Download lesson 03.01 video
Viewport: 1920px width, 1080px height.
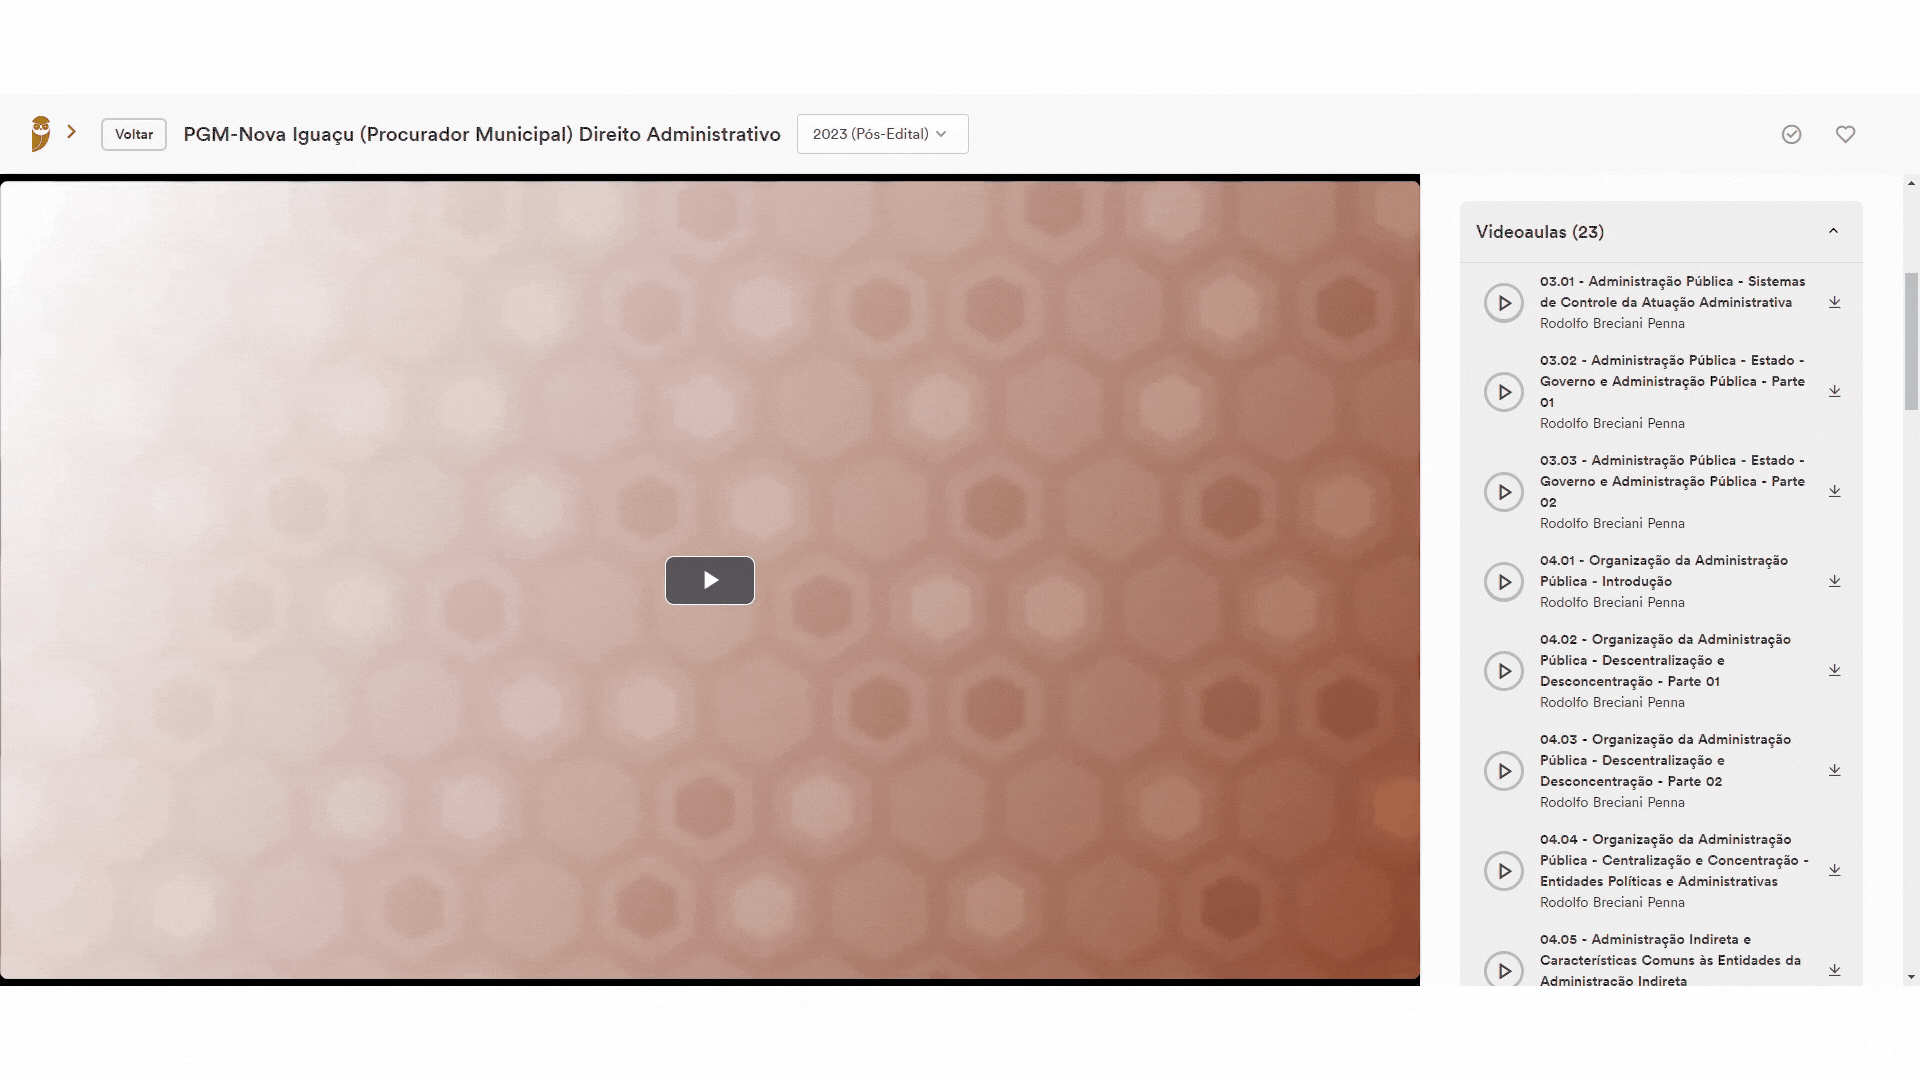1835,302
